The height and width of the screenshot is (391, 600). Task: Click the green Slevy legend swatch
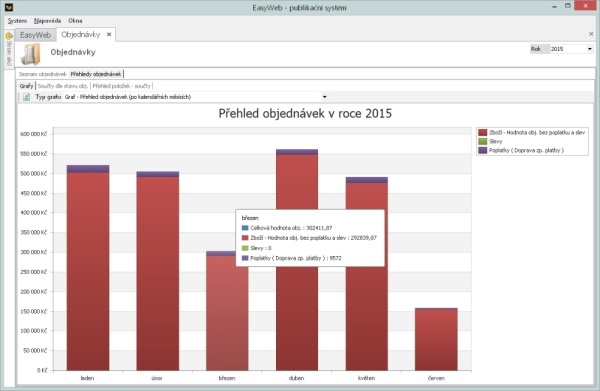pyautogui.click(x=483, y=141)
